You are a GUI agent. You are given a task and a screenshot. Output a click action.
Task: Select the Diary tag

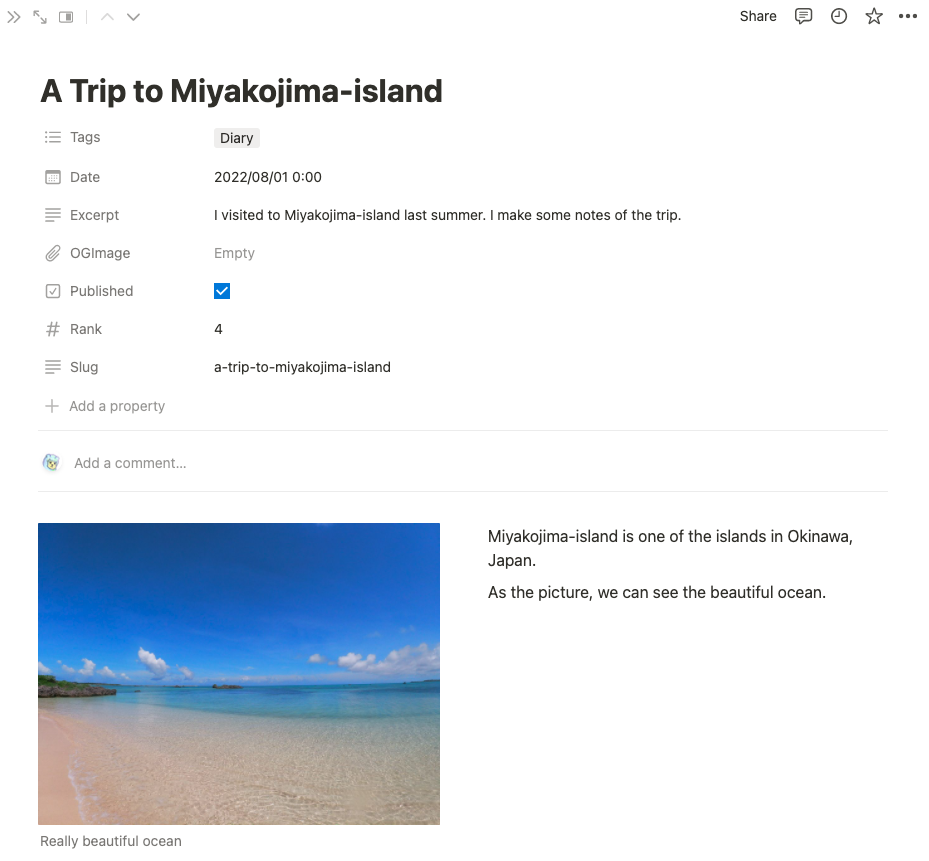tap(236, 138)
